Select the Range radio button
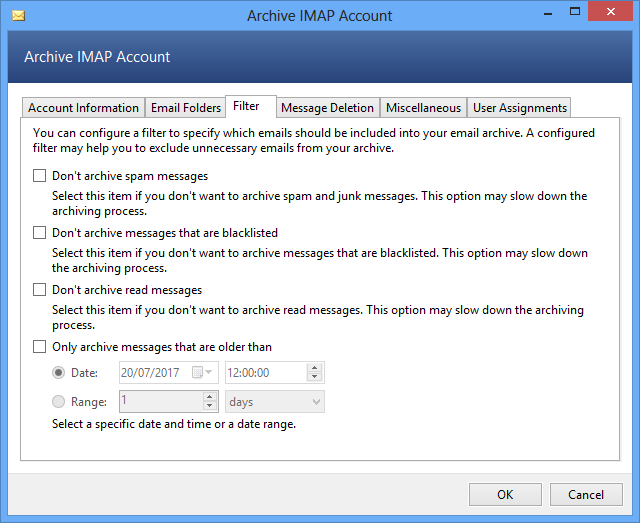 click(59, 401)
